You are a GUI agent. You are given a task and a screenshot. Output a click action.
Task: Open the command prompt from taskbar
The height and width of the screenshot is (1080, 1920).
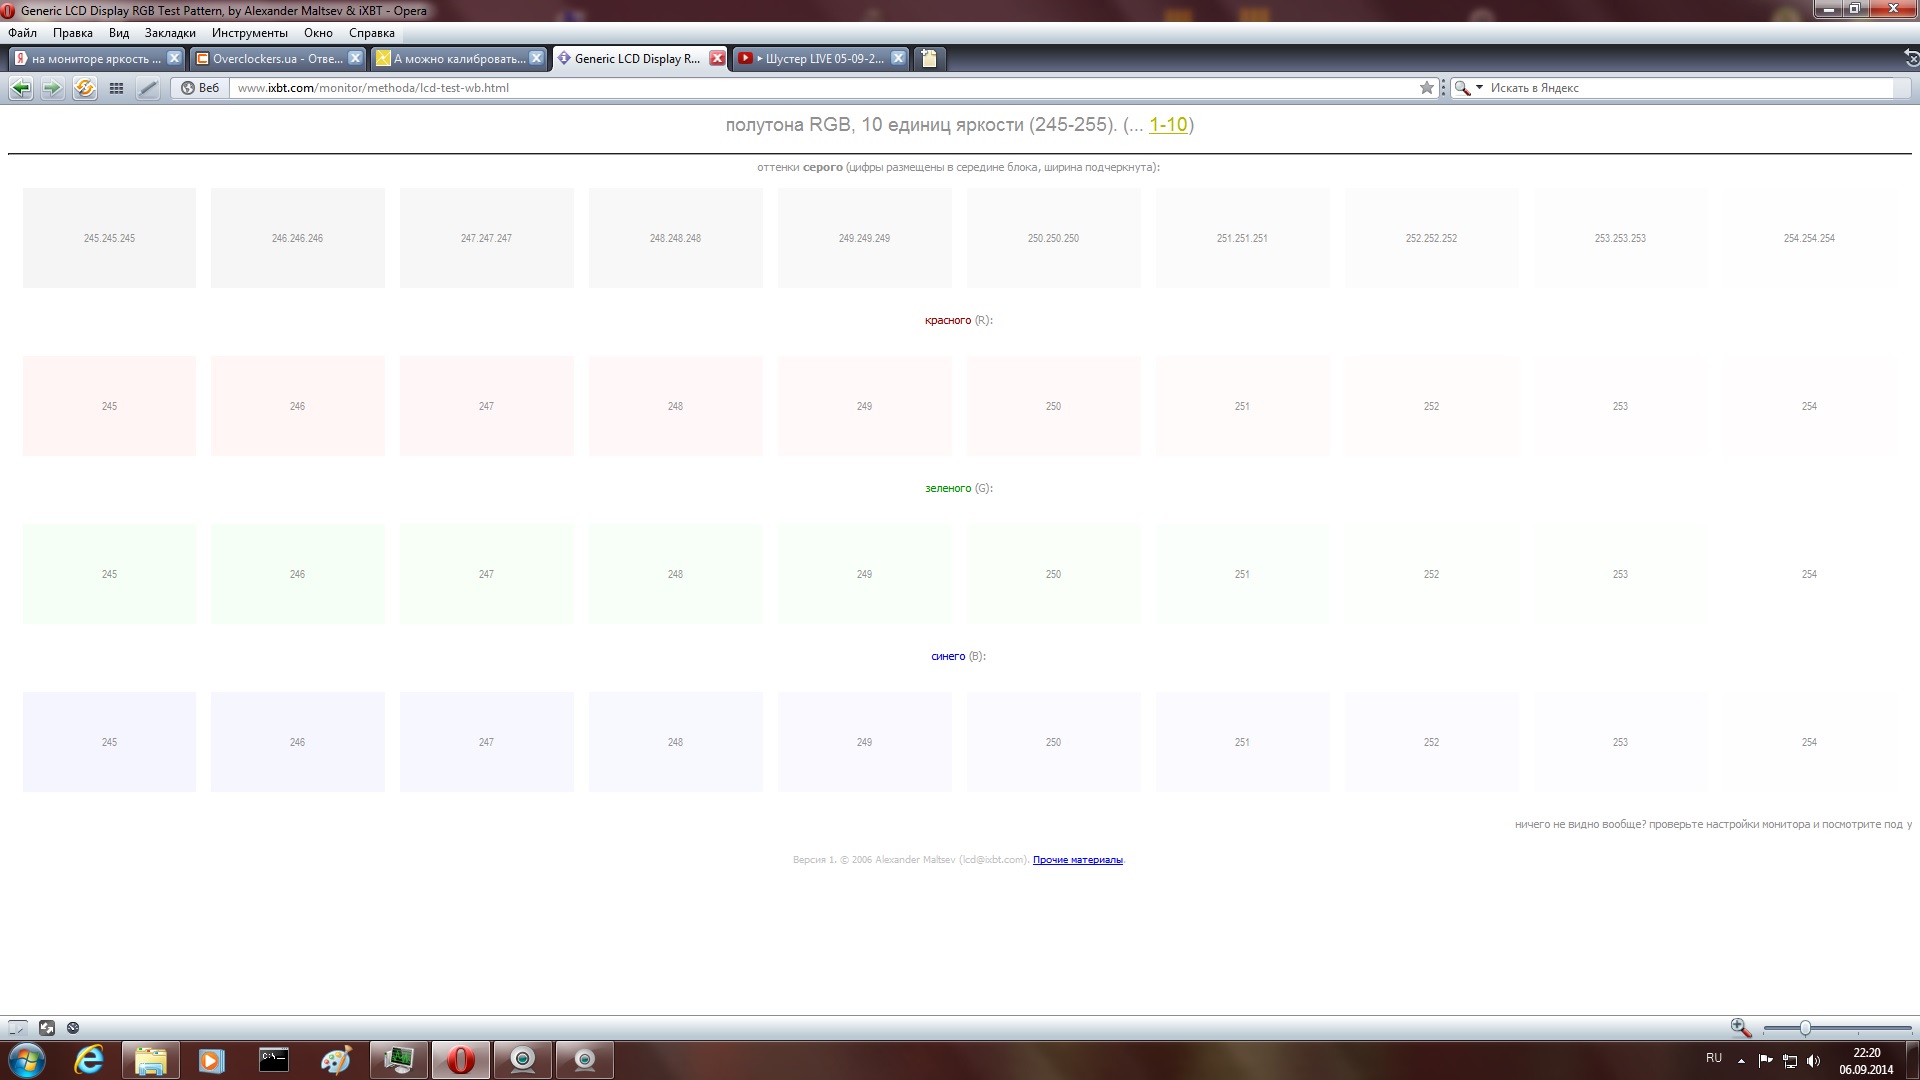pos(274,1060)
